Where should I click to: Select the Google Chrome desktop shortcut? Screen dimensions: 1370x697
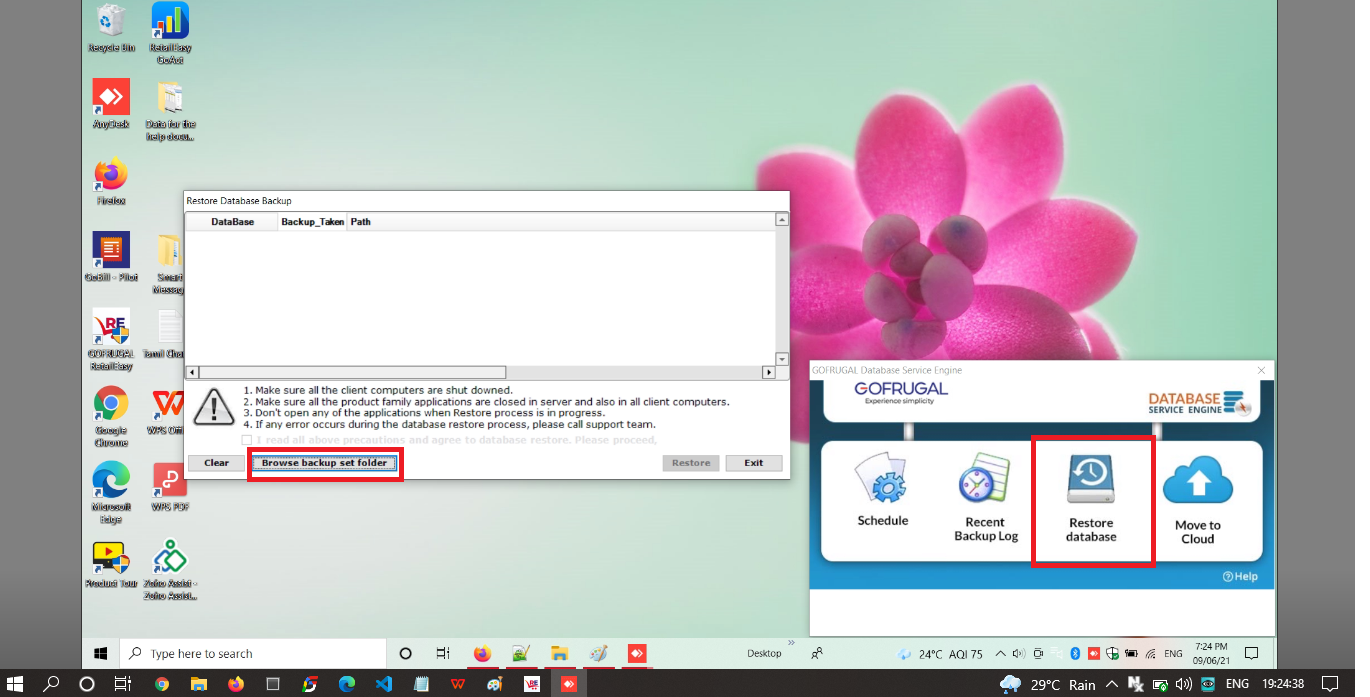coord(111,416)
